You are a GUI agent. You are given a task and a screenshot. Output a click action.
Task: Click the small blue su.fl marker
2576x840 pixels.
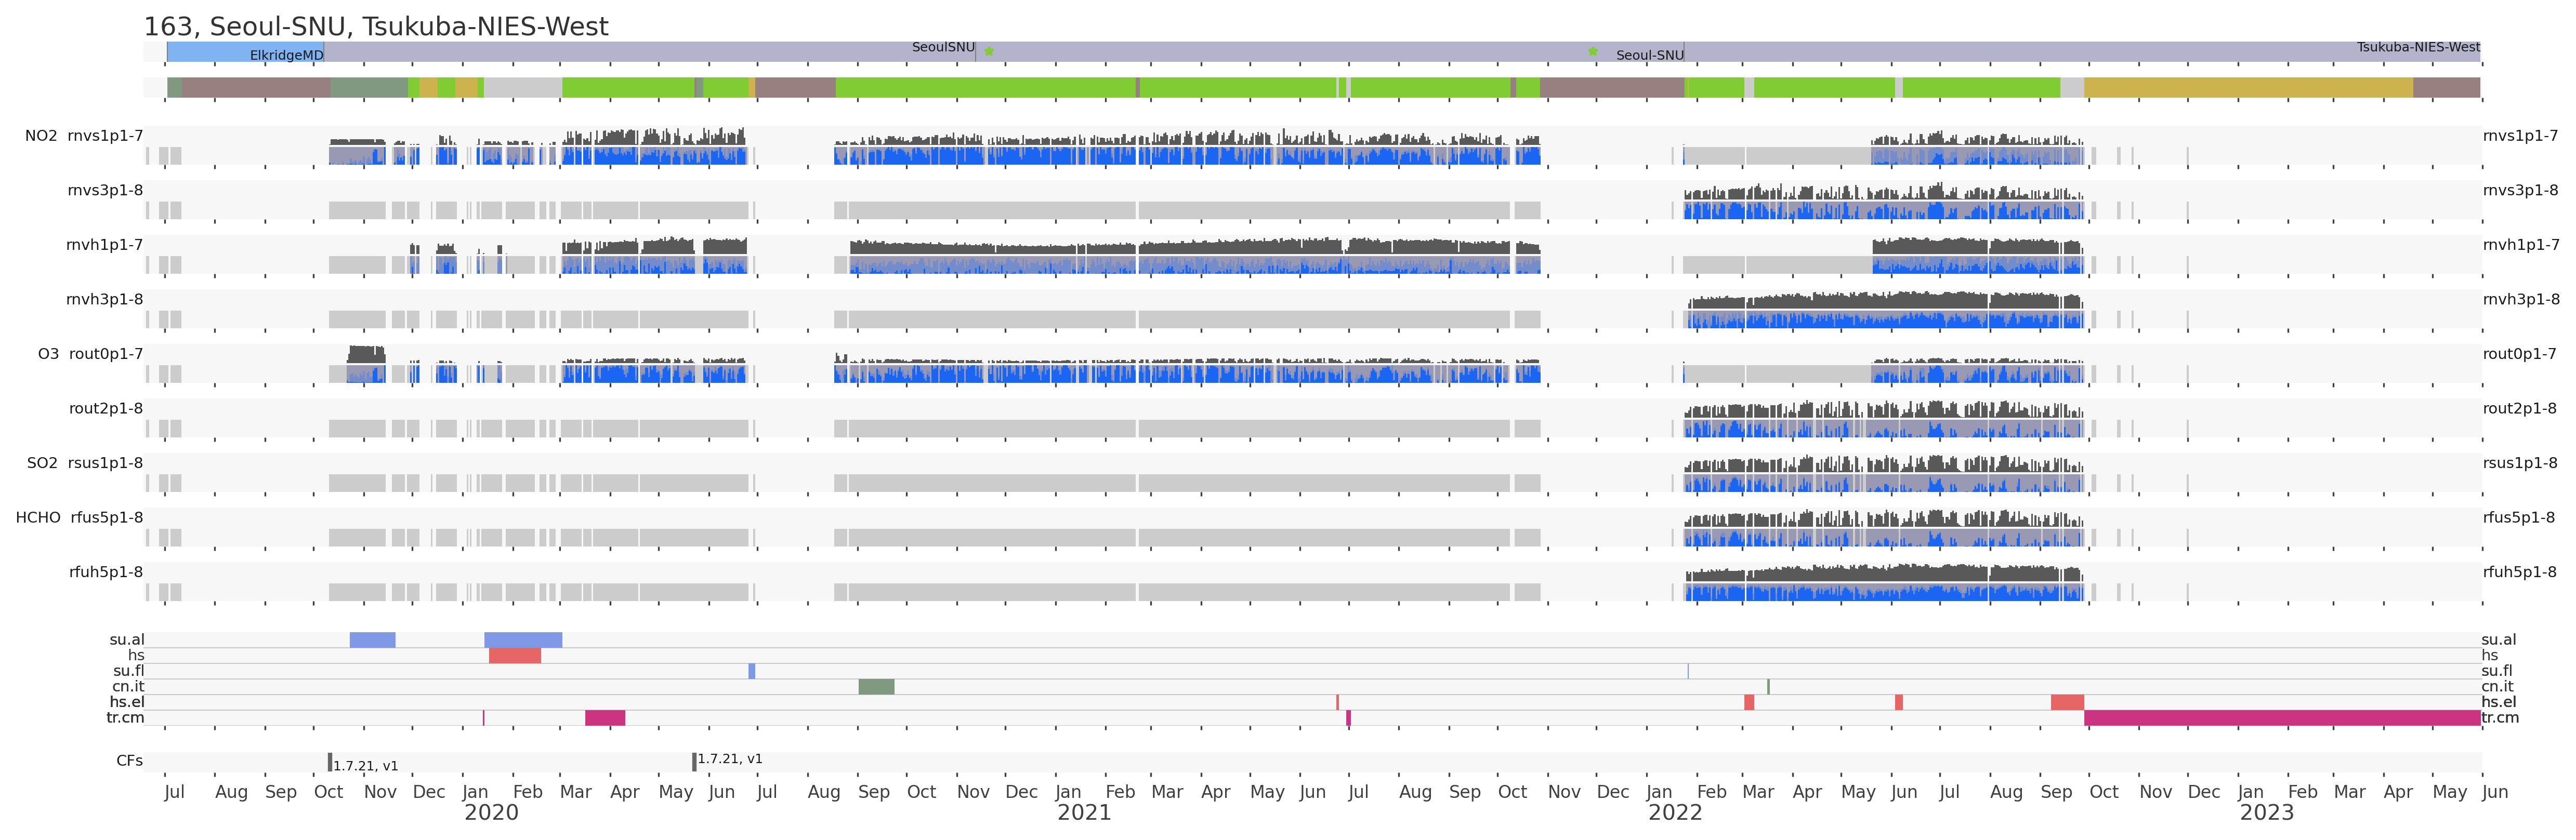[x=751, y=671]
